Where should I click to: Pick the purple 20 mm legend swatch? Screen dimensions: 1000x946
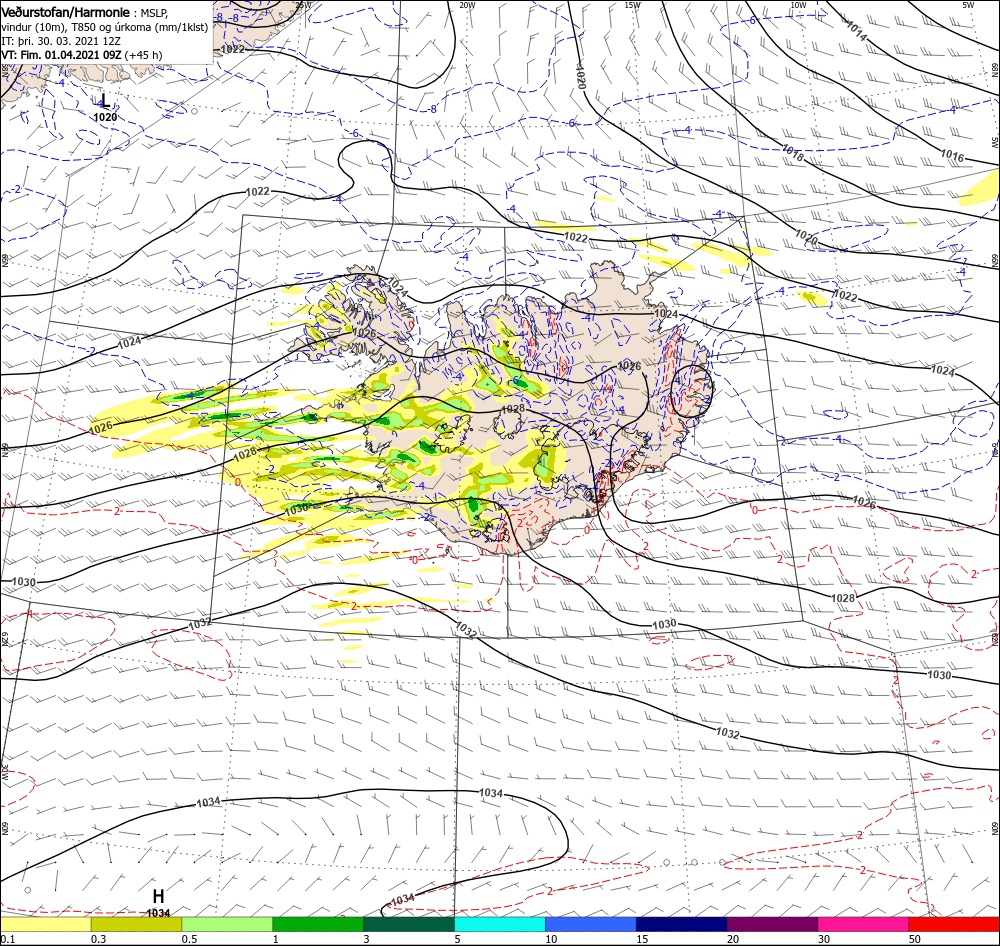[772, 925]
